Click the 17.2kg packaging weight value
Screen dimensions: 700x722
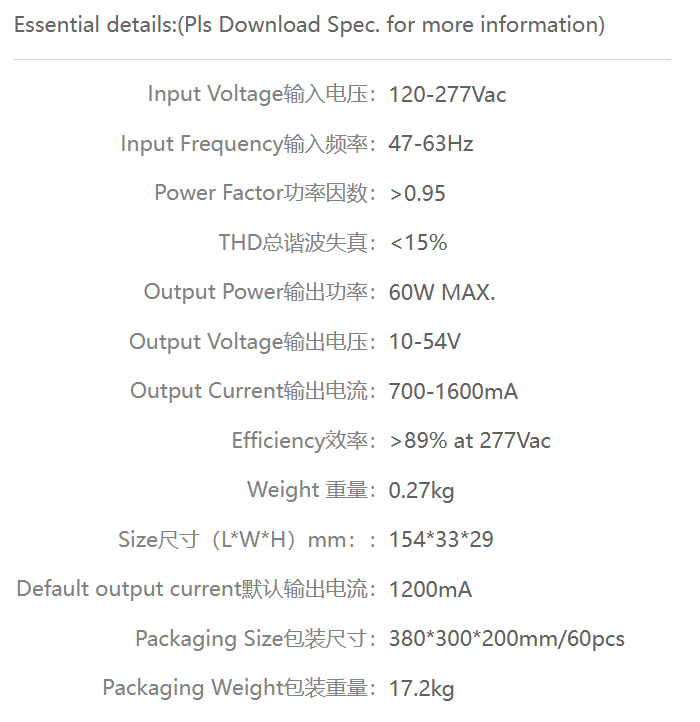[x=421, y=688]
